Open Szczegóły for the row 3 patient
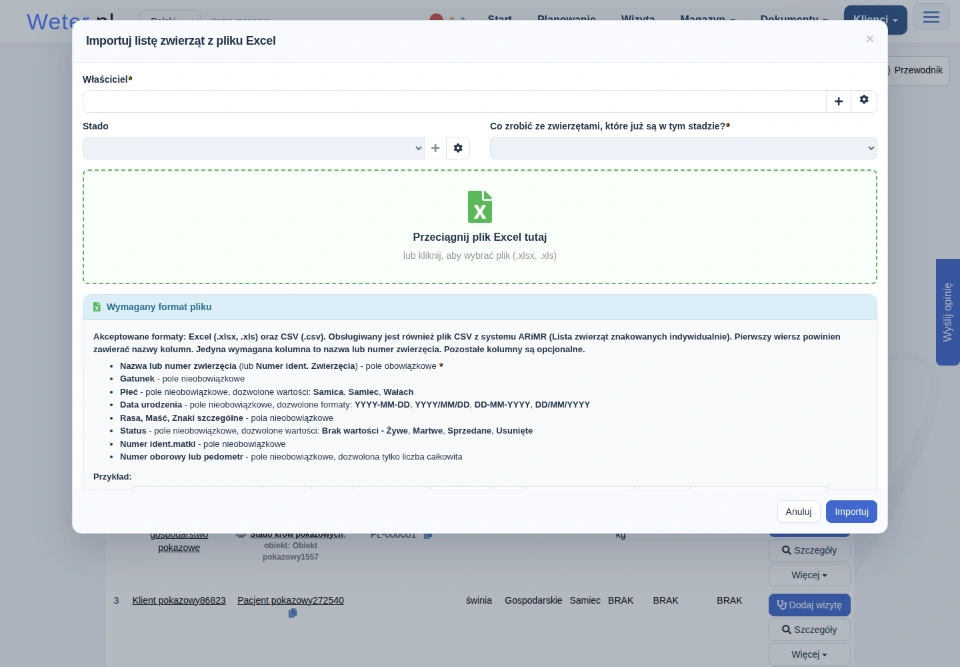The width and height of the screenshot is (960, 667). [x=809, y=630]
